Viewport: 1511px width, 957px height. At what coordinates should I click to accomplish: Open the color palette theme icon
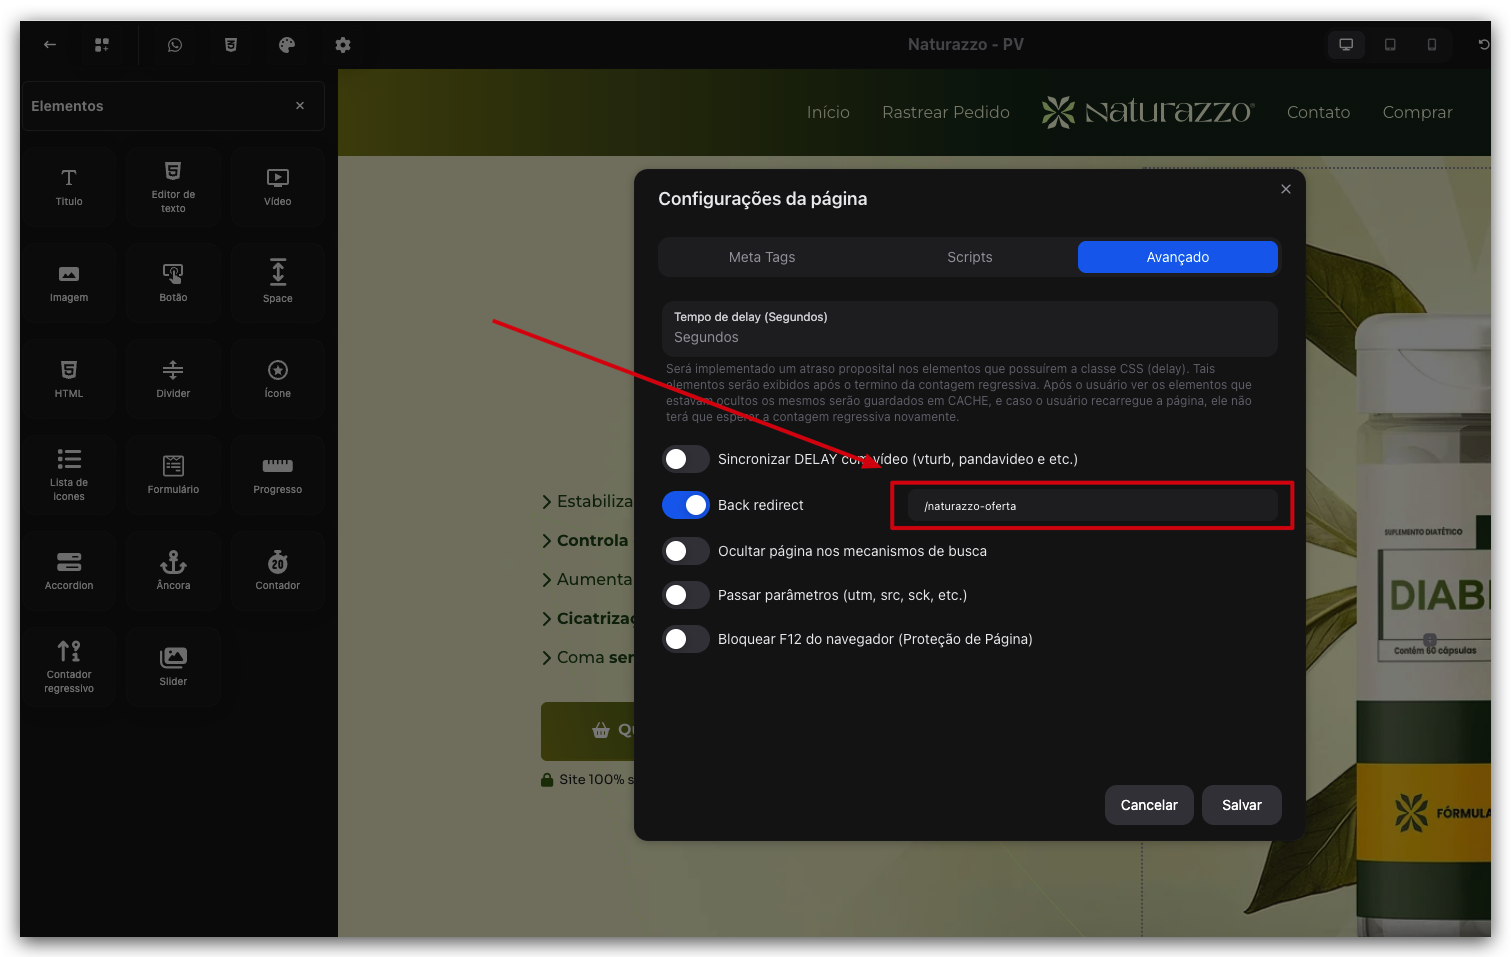coord(287,45)
